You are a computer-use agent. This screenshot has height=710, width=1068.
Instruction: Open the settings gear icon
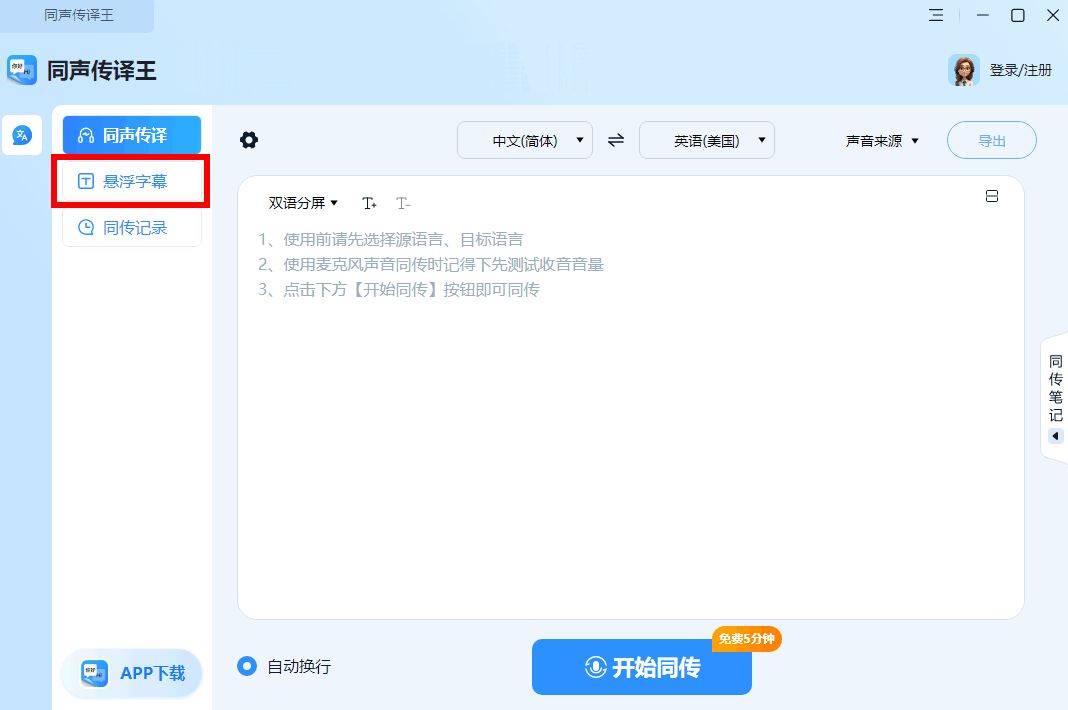[x=248, y=140]
